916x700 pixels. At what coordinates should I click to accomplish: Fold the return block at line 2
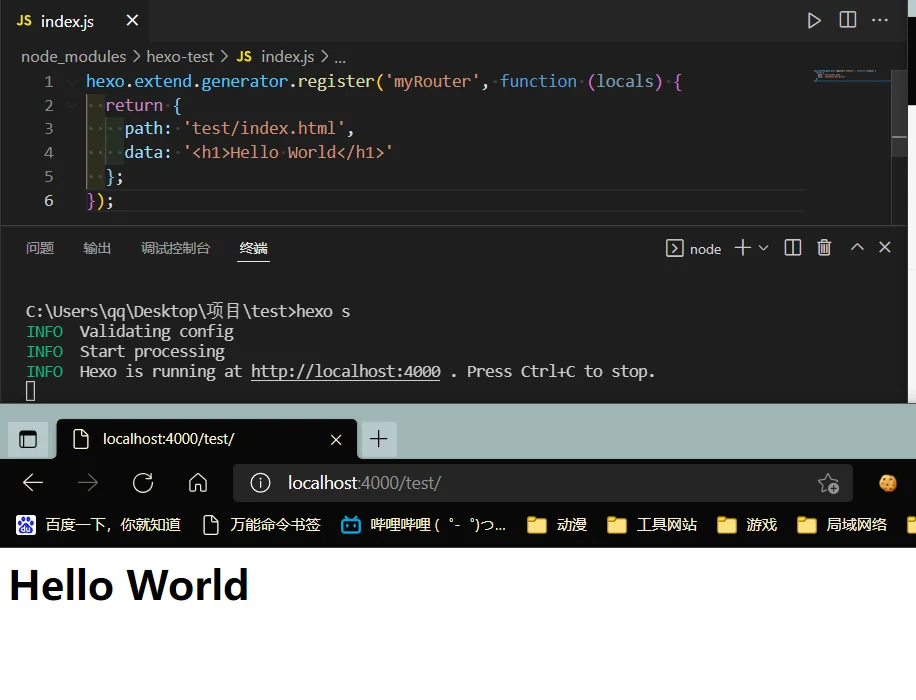[x=72, y=106]
